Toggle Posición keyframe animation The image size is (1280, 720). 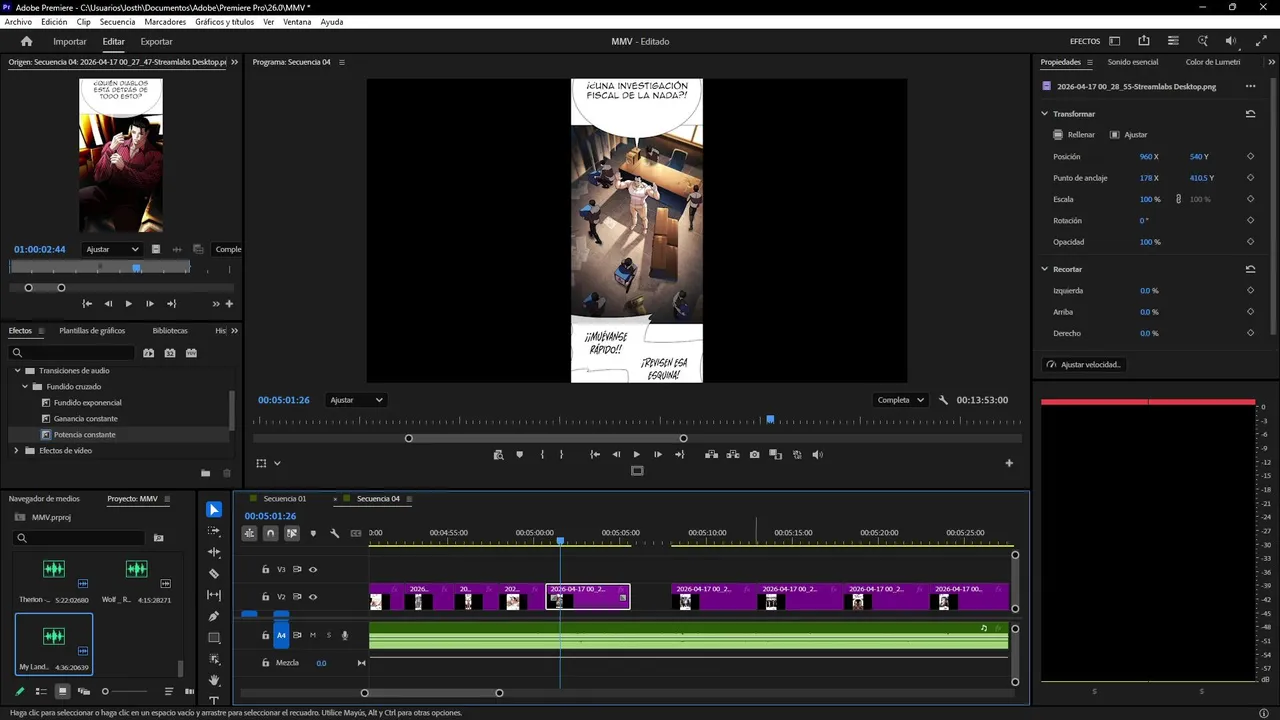click(1250, 157)
